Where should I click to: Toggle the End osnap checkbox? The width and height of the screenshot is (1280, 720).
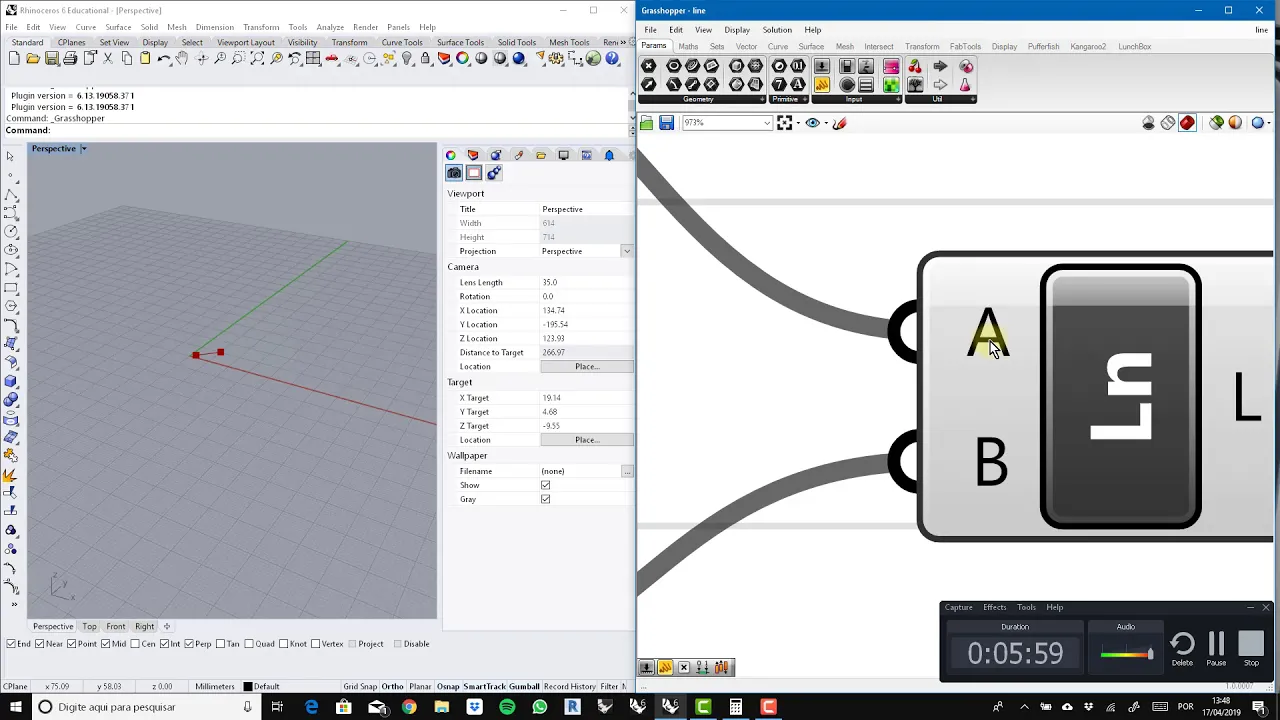pyautogui.click(x=11, y=644)
